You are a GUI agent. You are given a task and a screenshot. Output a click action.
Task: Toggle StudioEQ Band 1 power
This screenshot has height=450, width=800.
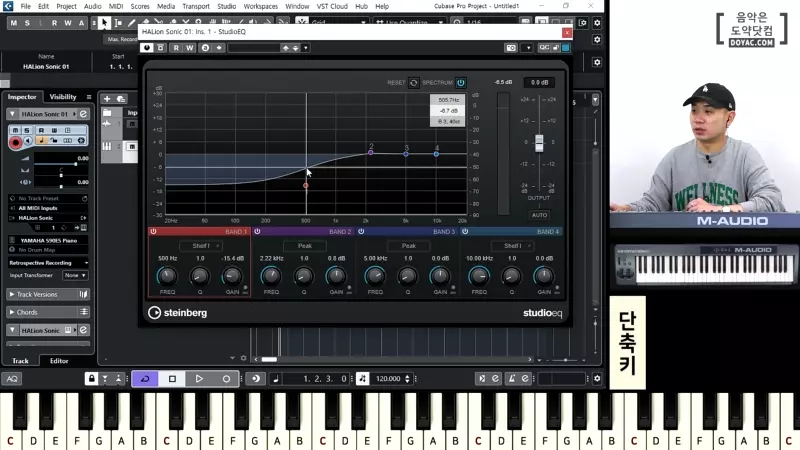153,232
